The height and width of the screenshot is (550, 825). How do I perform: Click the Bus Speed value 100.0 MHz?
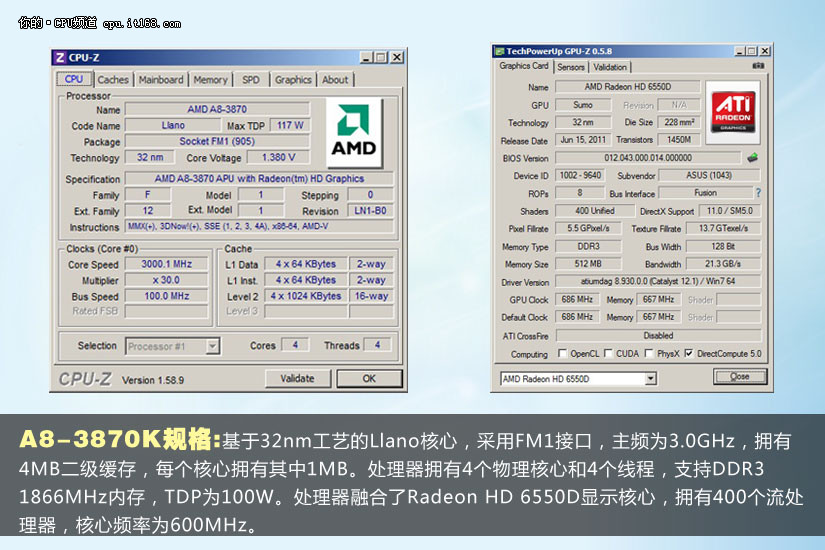166,296
